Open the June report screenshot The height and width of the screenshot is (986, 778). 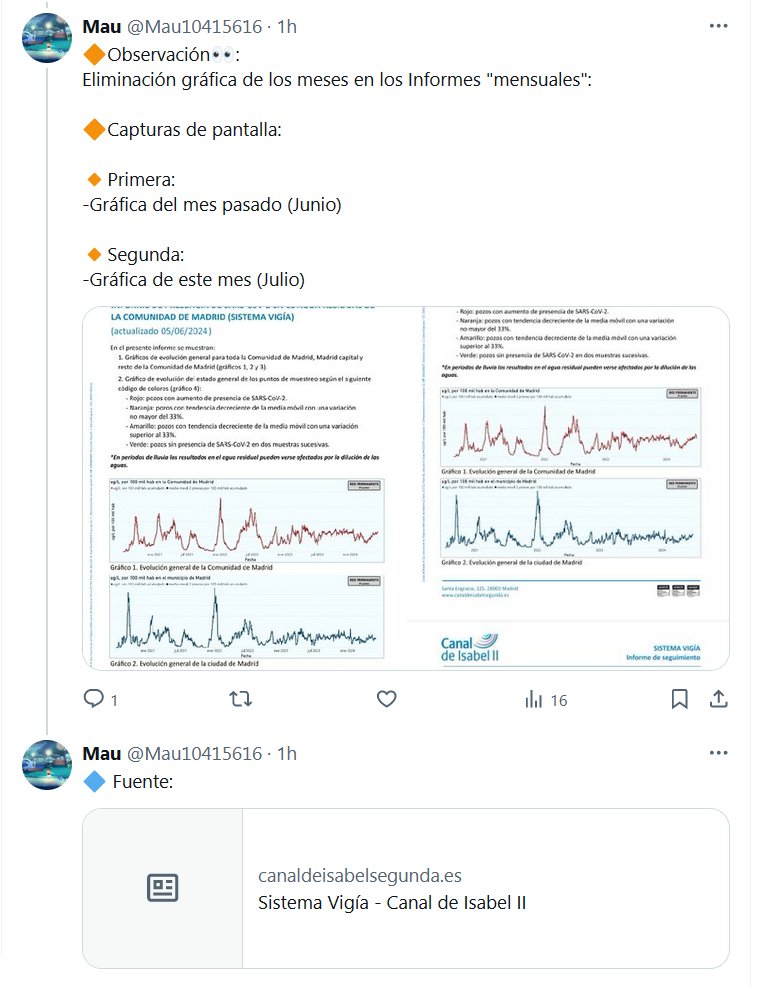(244, 487)
